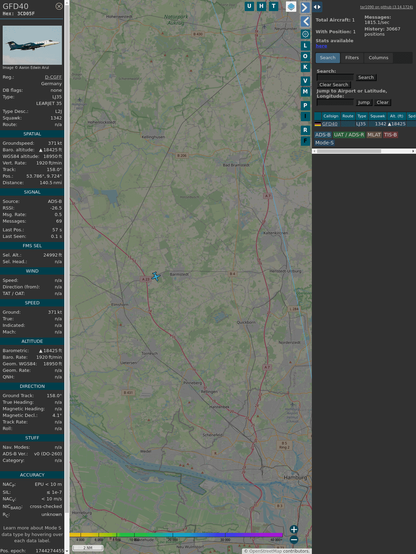The width and height of the screenshot is (416, 554).
Task: Switch to the Columns tab
Action: point(378,58)
